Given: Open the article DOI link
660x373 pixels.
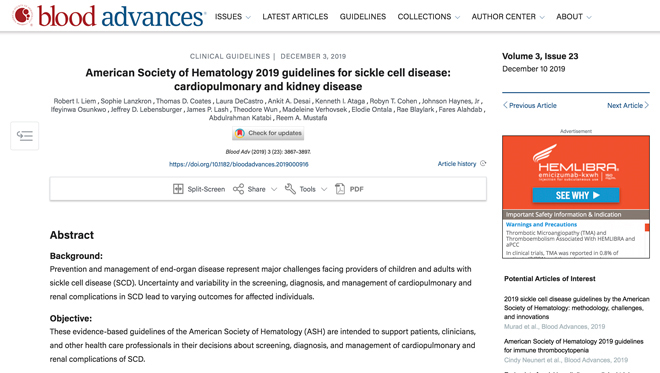Looking at the screenshot, I should (239, 164).
